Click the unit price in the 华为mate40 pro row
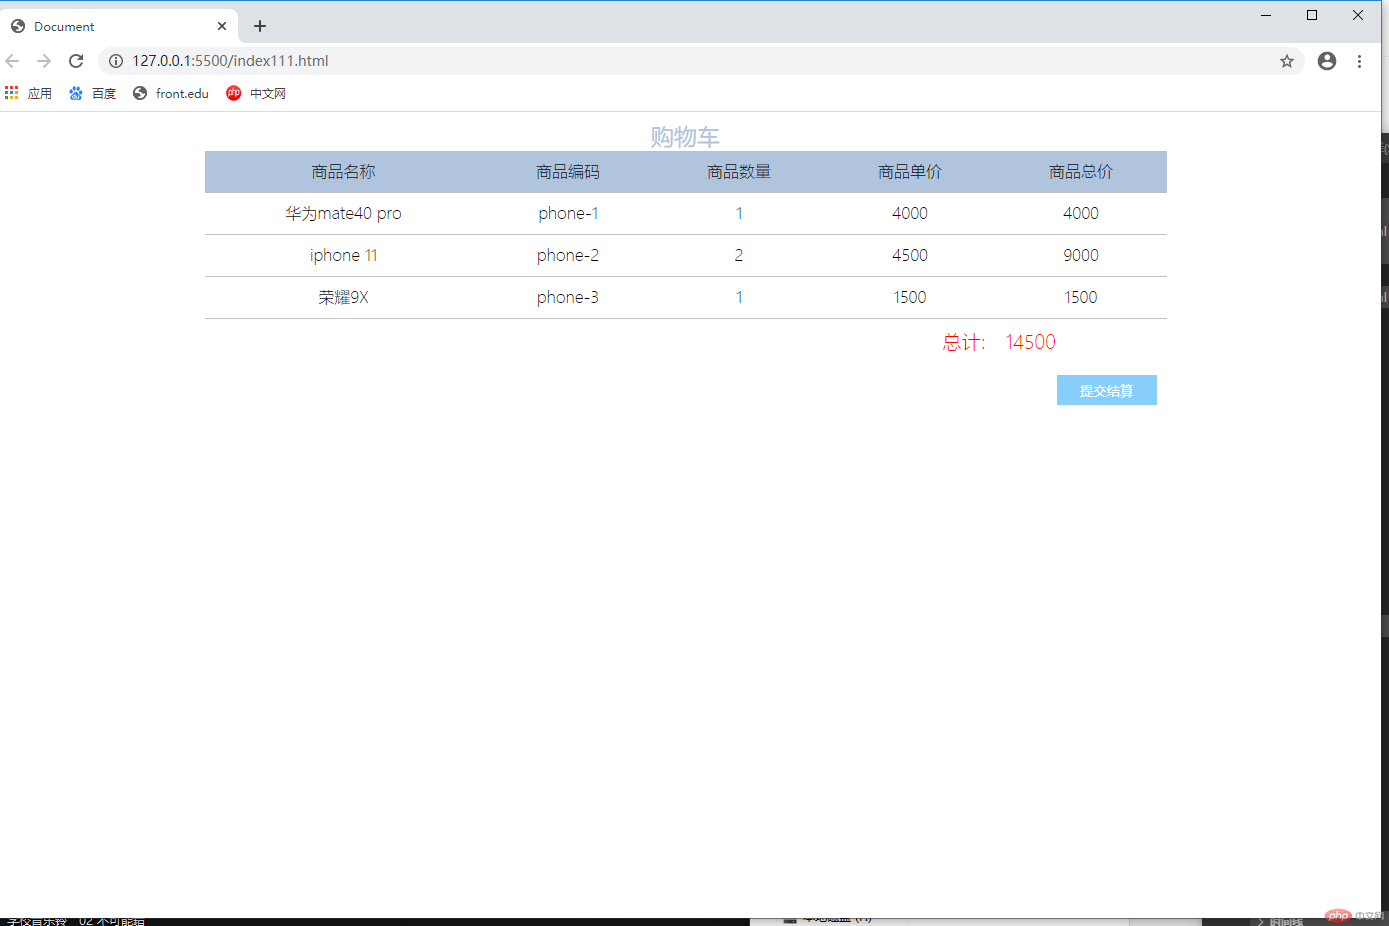The image size is (1389, 926). pyautogui.click(x=910, y=213)
